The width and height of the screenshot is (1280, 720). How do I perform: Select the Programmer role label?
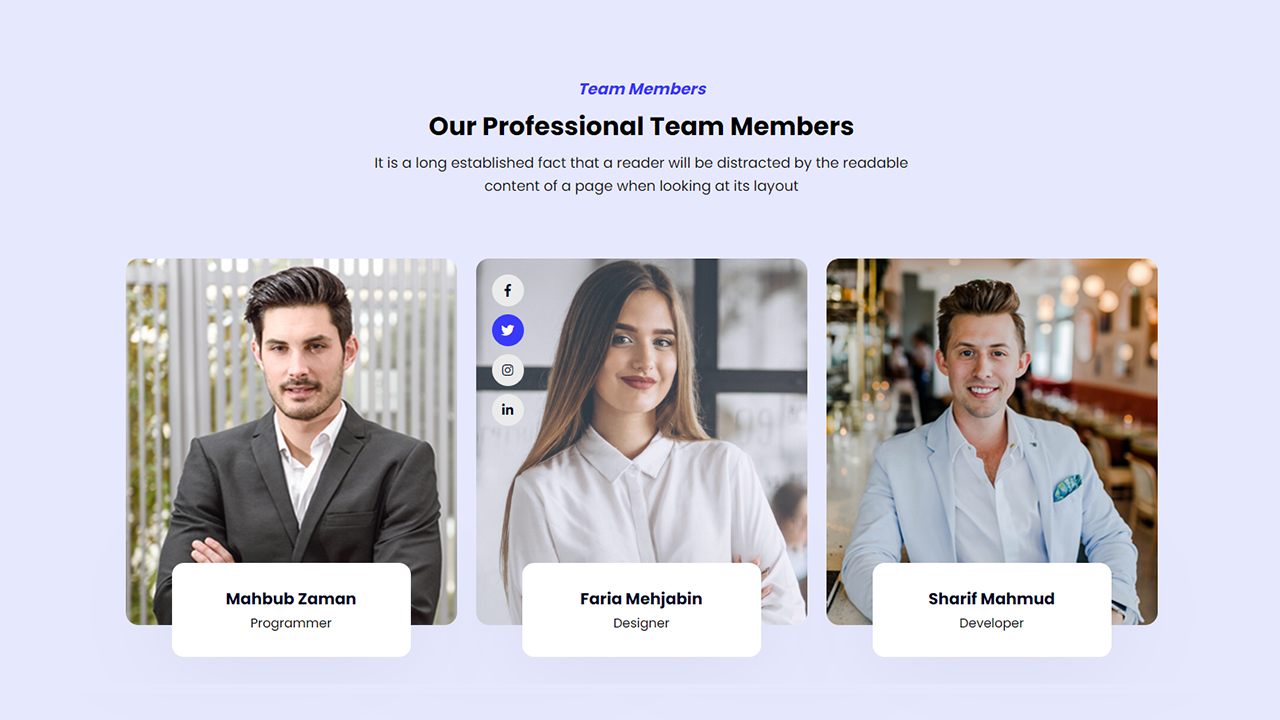(x=291, y=623)
